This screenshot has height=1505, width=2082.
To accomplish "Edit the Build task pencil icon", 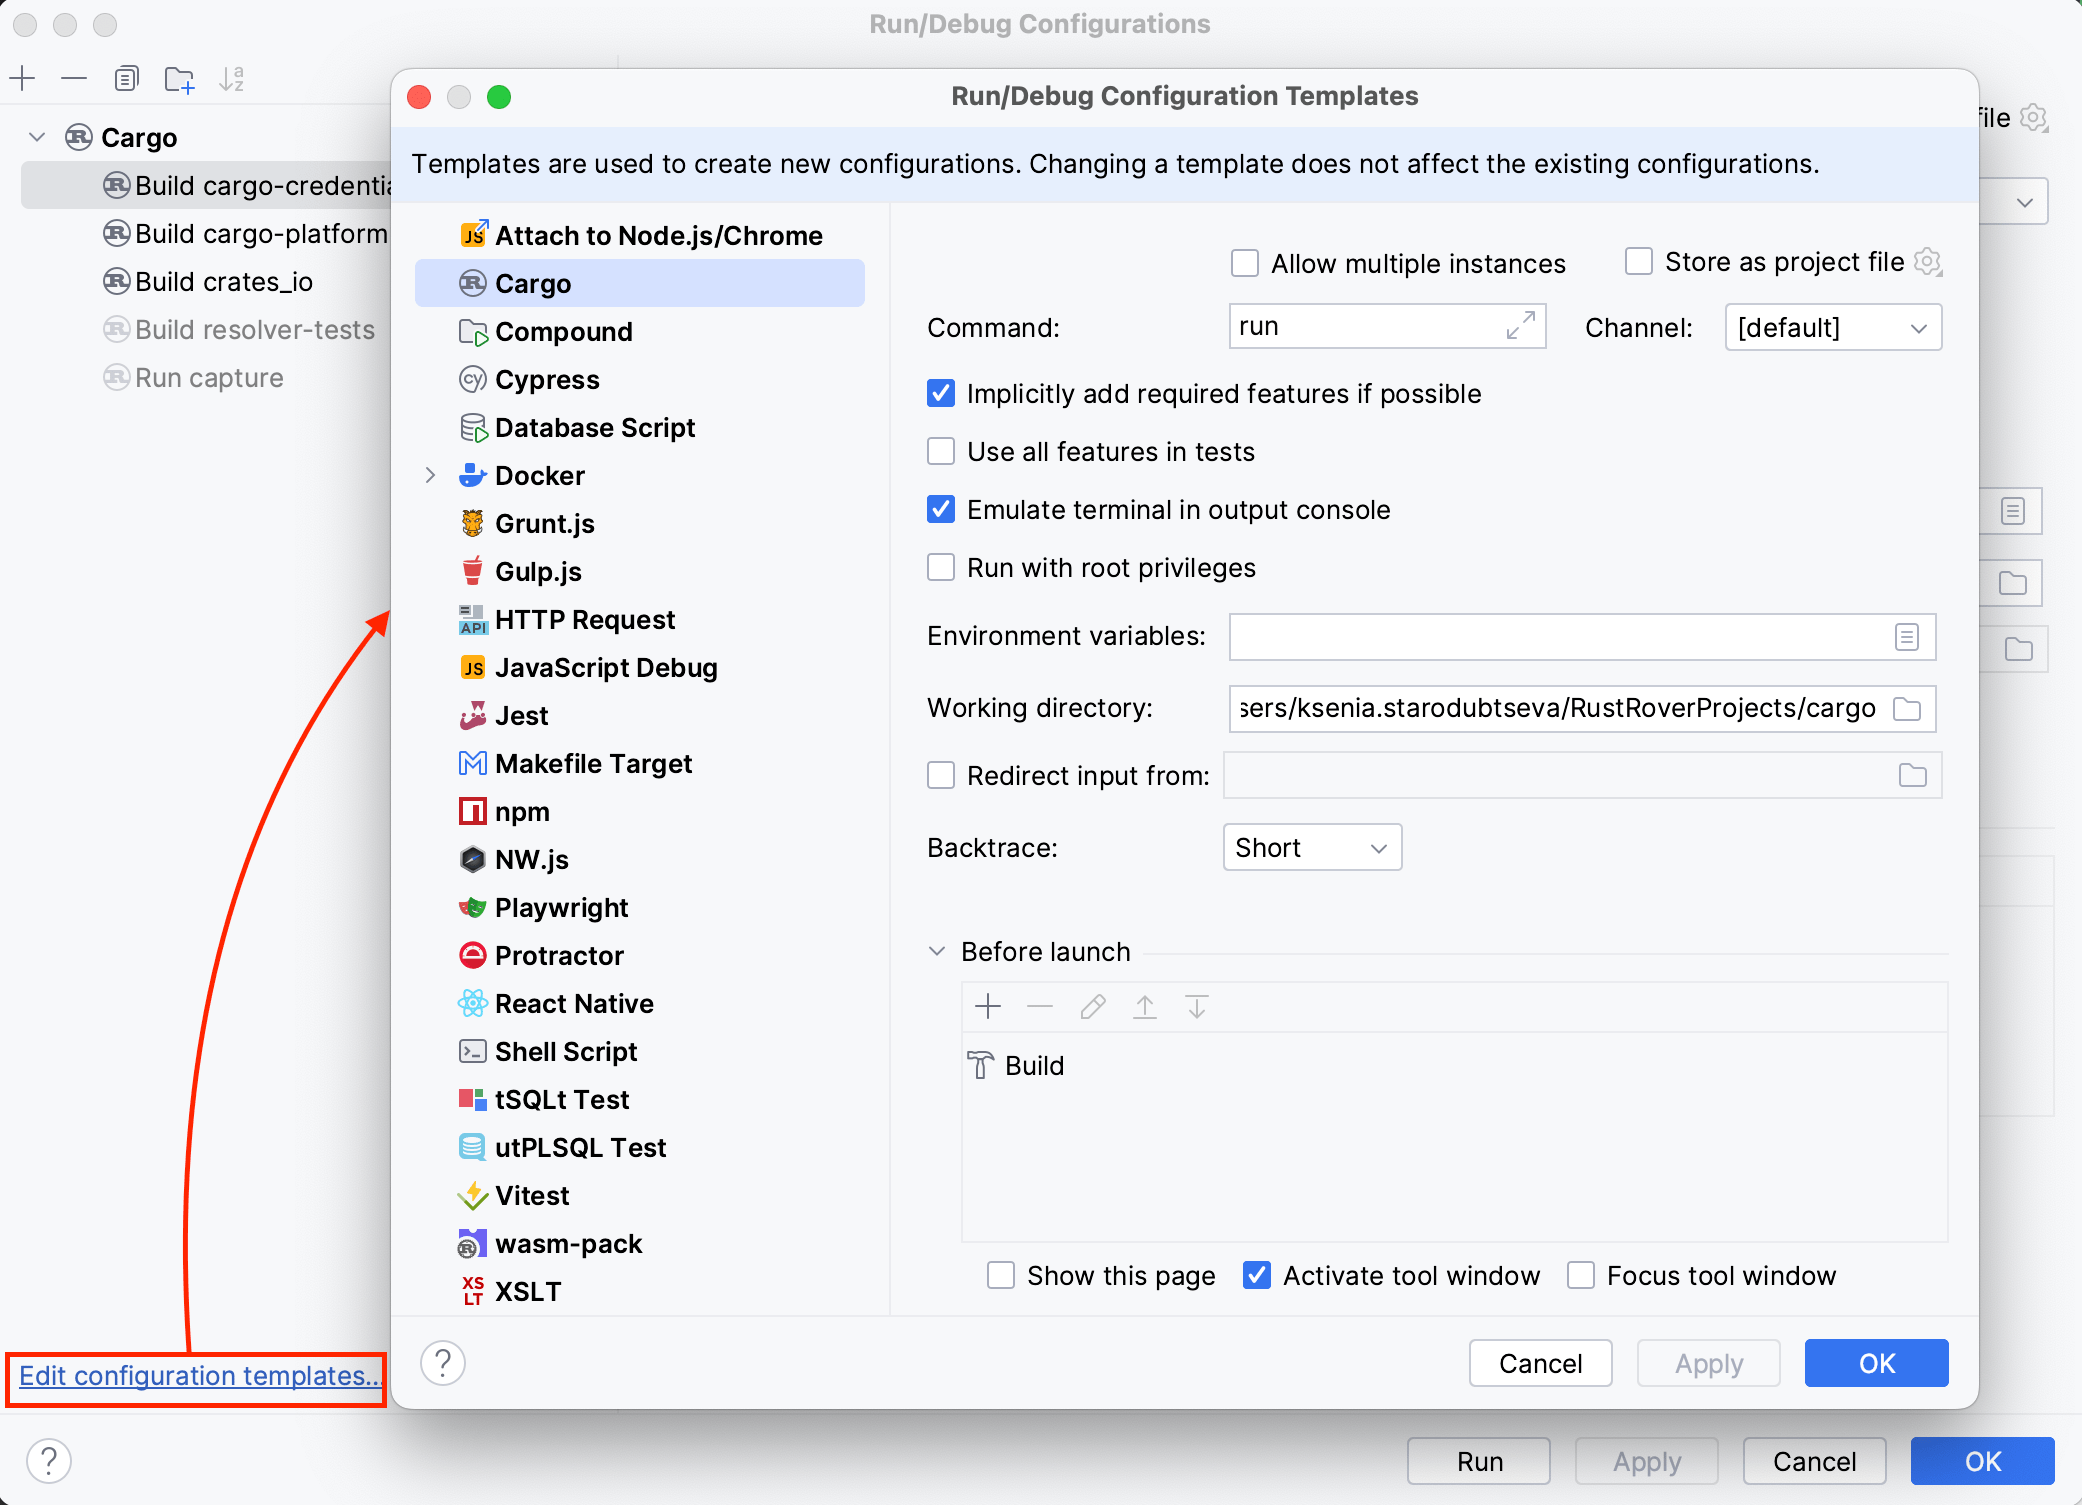I will pyautogui.click(x=1092, y=1006).
